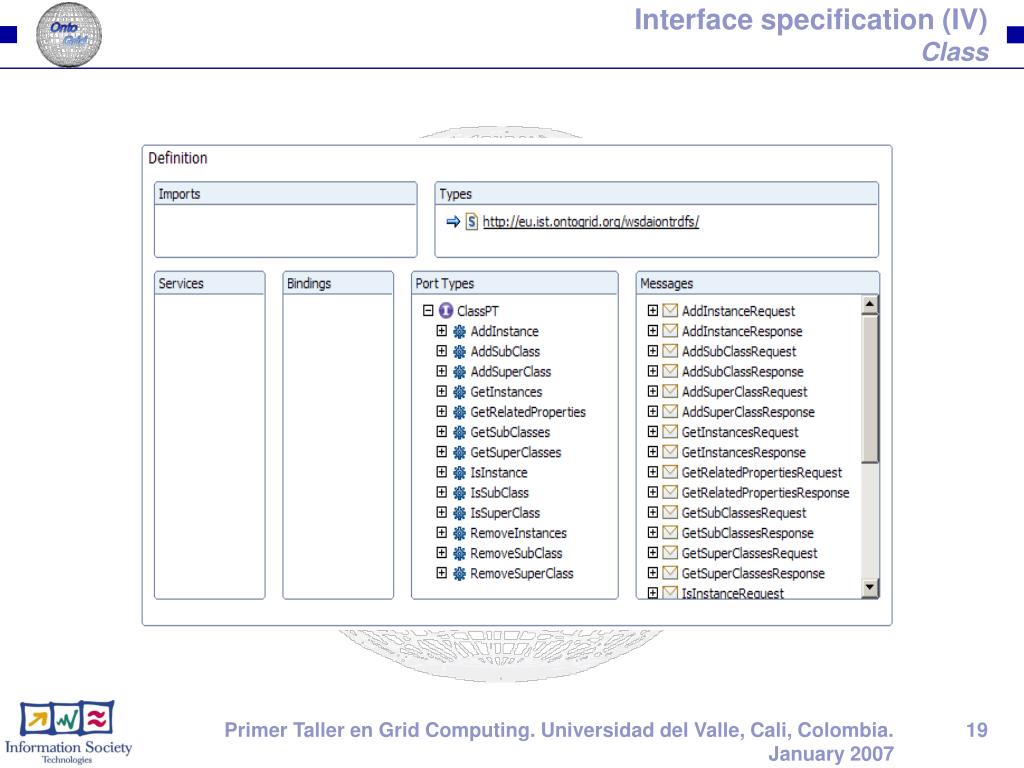Screen dimensions: 1024x768
Task: Select the AddSuperClassRequest message label
Action: click(x=744, y=392)
